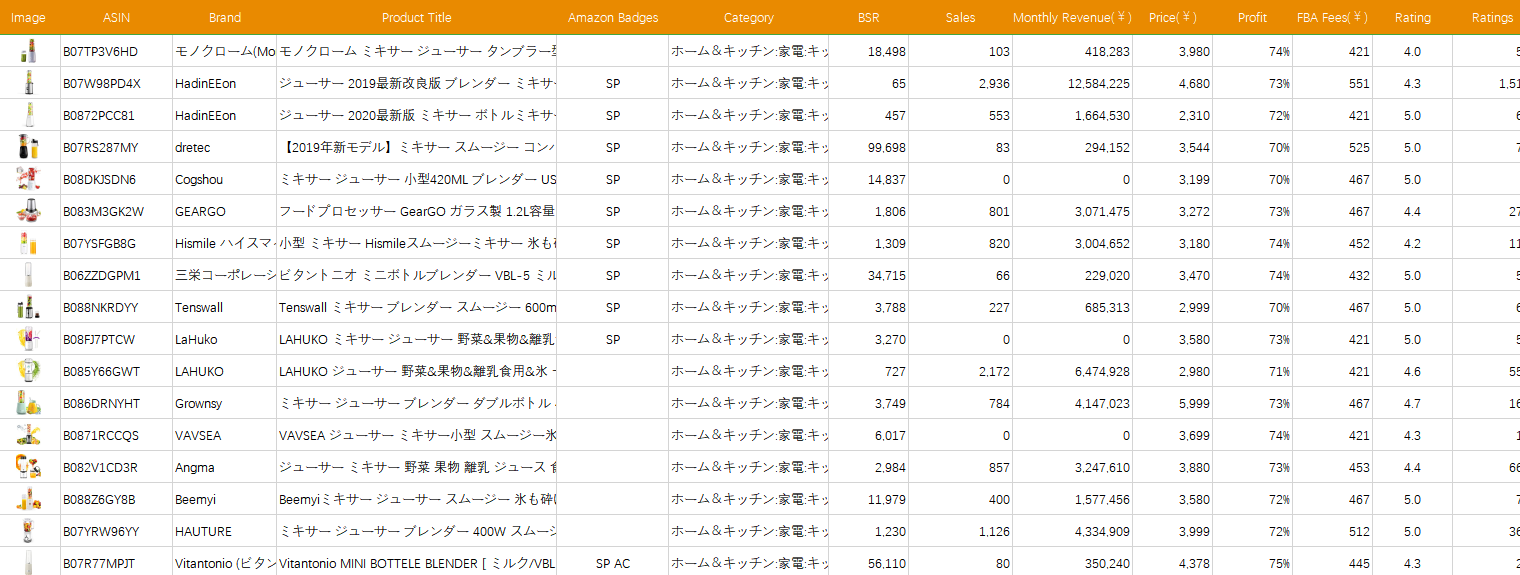Open product thumbnail for ASIN B07TP3V6HD

point(27,51)
